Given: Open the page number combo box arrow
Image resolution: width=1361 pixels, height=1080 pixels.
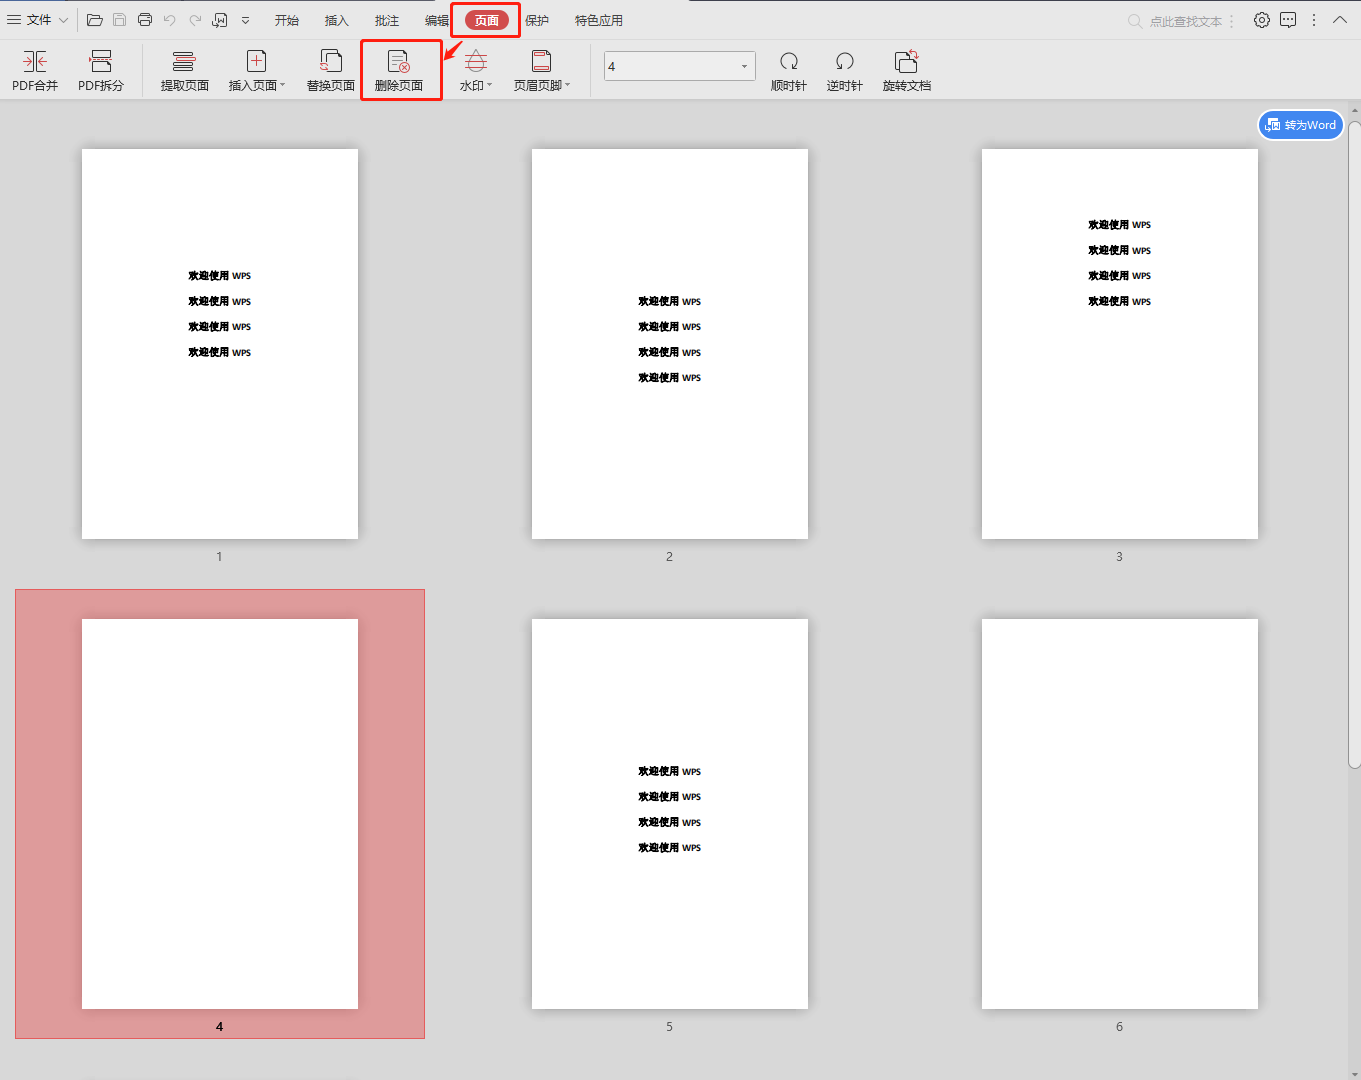Looking at the screenshot, I should pyautogui.click(x=744, y=67).
